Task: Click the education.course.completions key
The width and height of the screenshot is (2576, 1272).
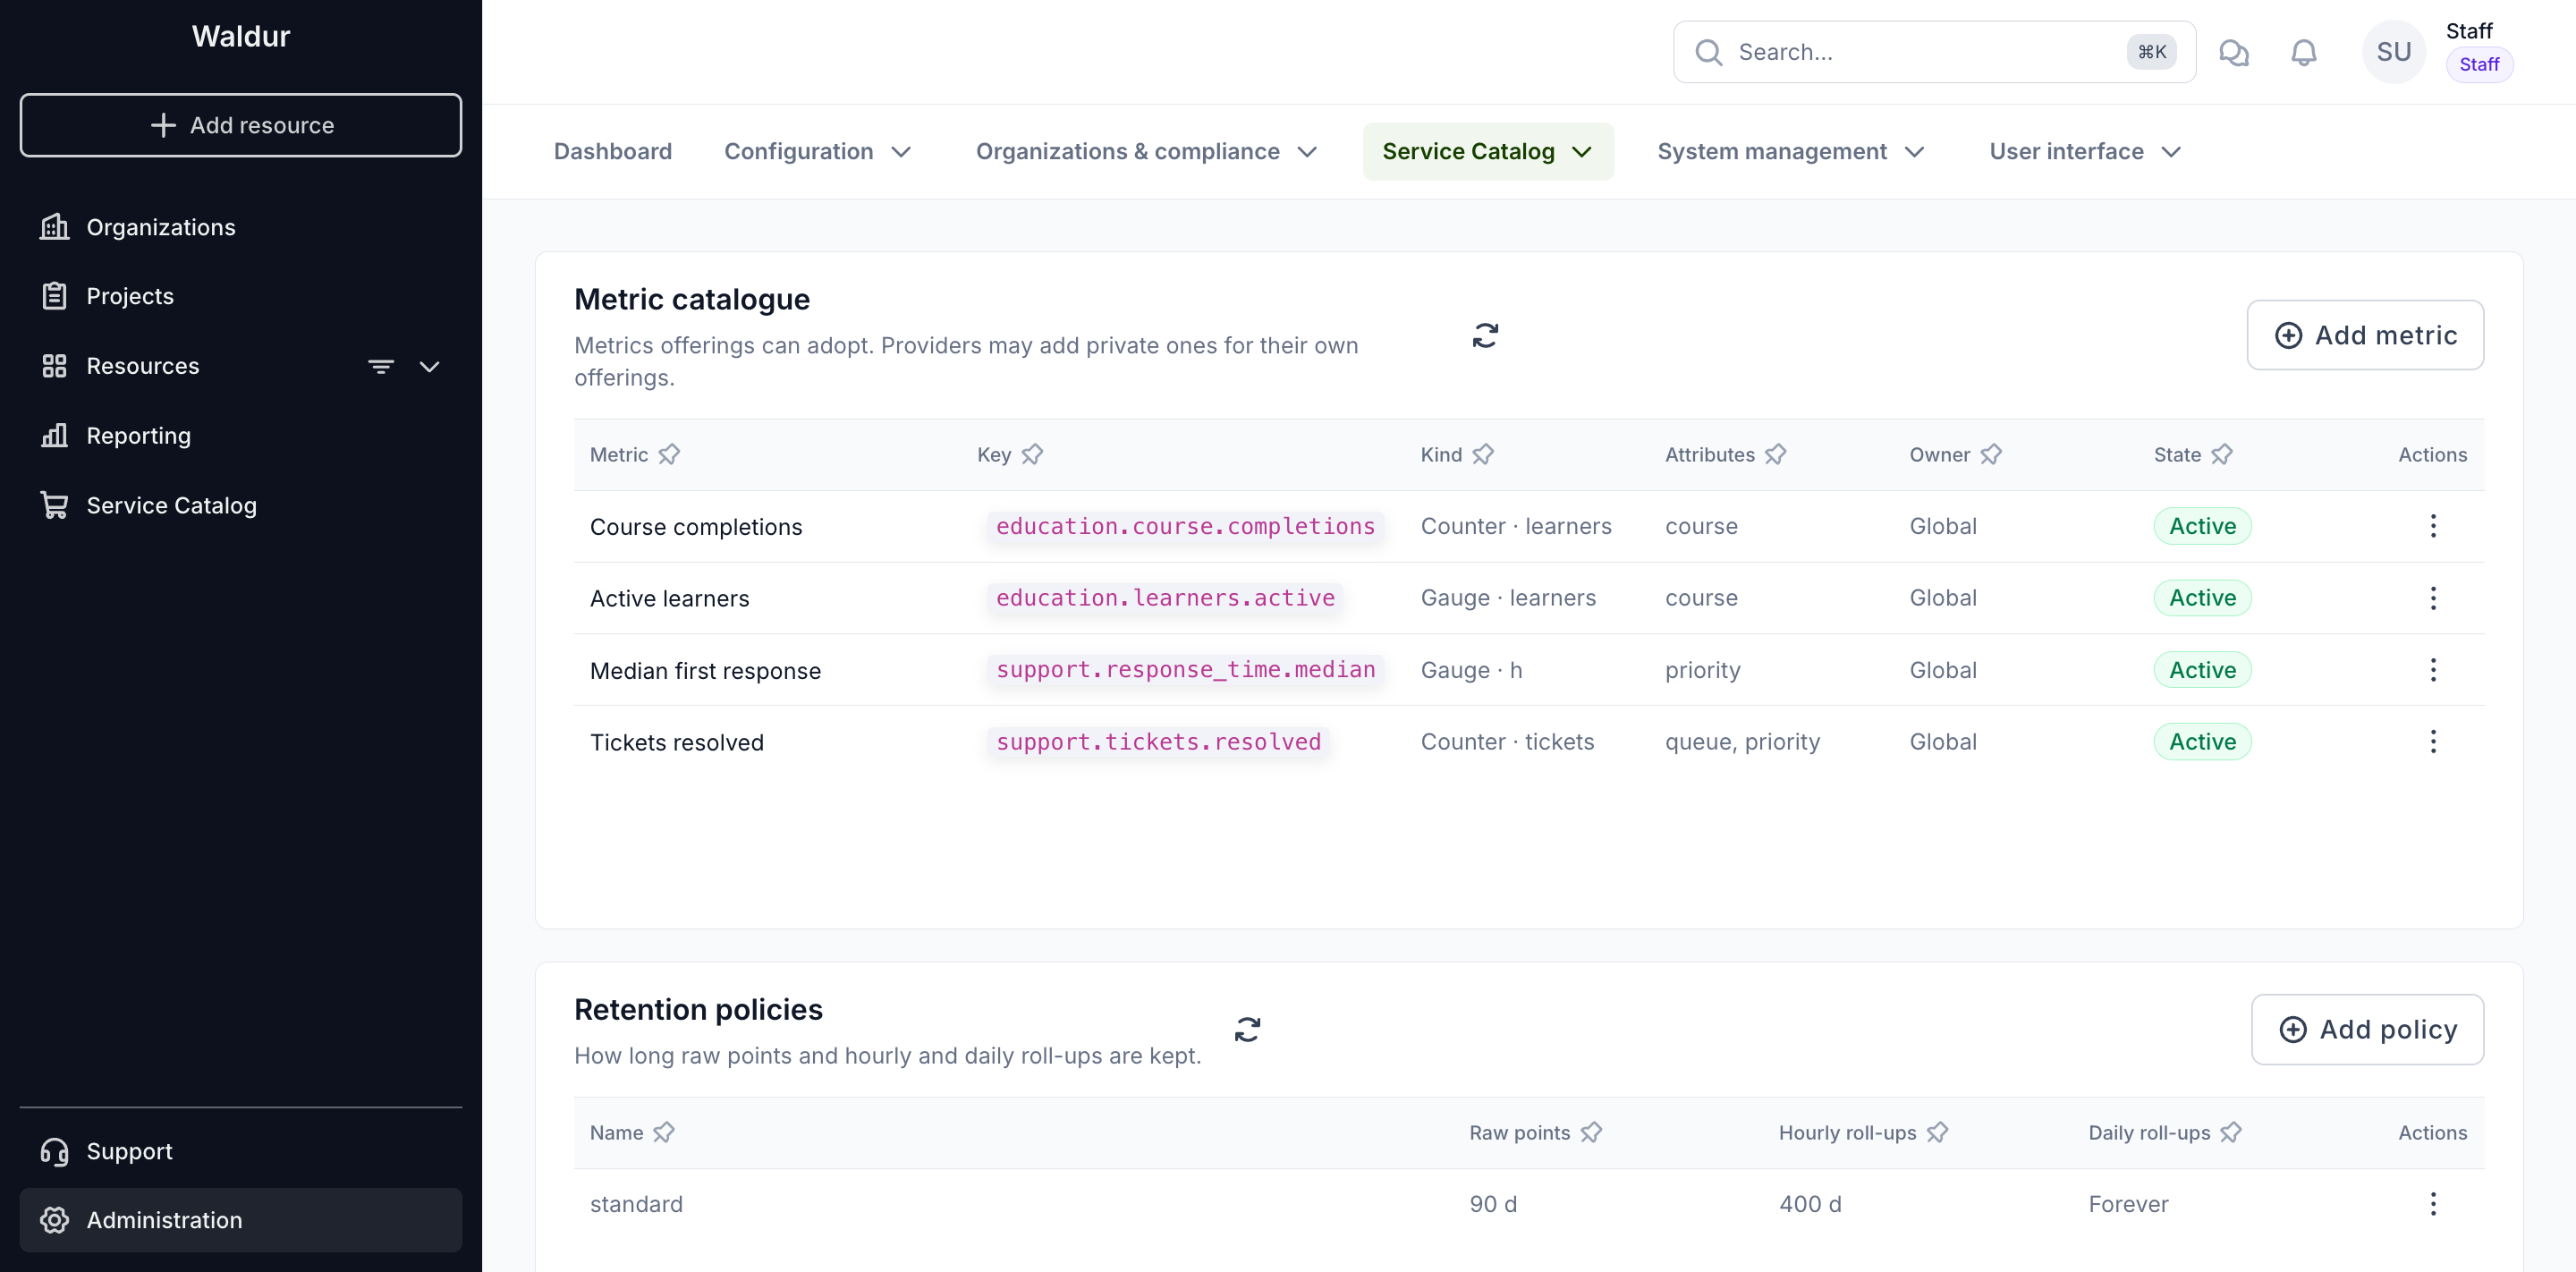Action: pyautogui.click(x=1185, y=526)
